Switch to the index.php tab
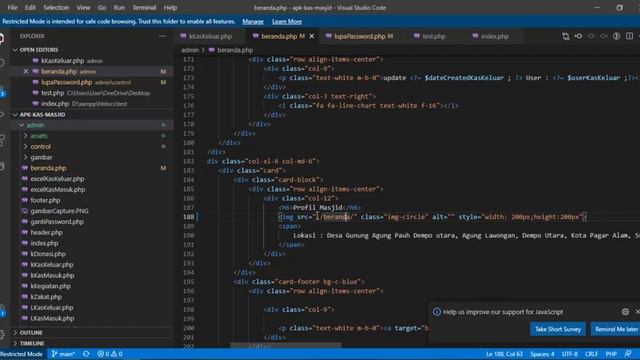The height and width of the screenshot is (360, 640). point(494,36)
